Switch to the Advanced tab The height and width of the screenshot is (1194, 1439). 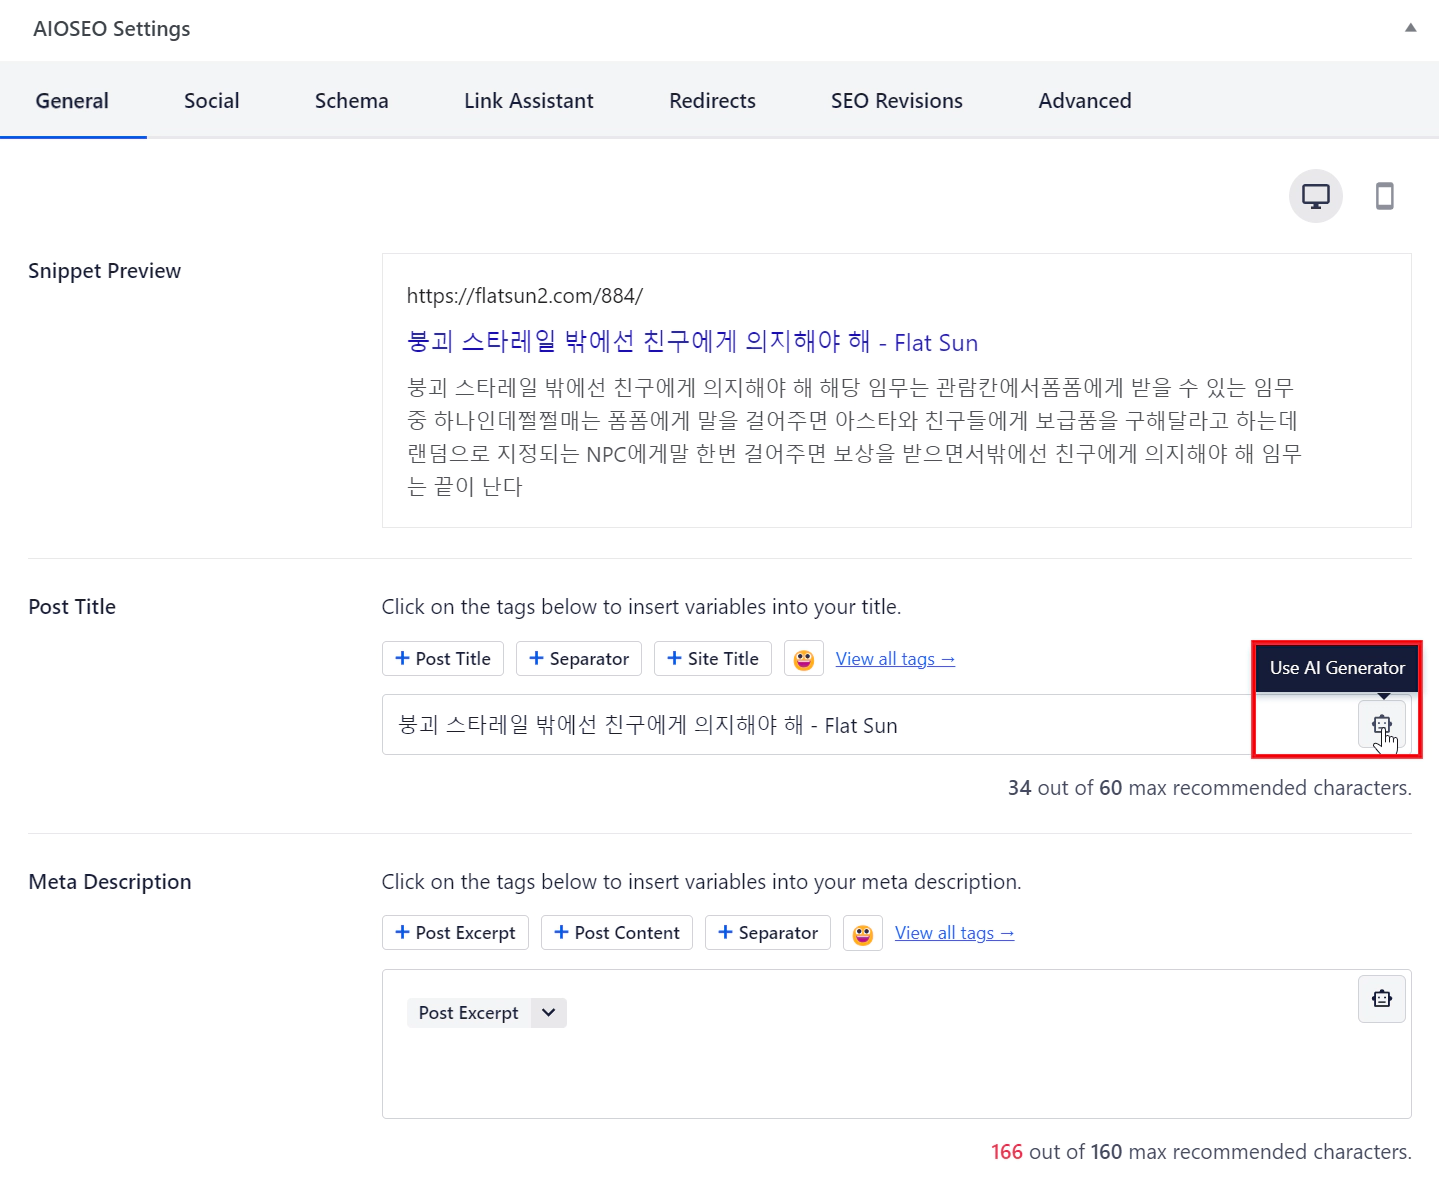pyautogui.click(x=1085, y=100)
